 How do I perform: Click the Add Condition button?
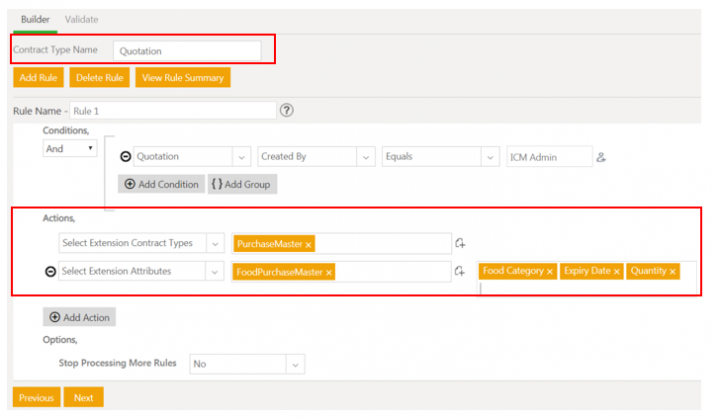click(x=160, y=184)
